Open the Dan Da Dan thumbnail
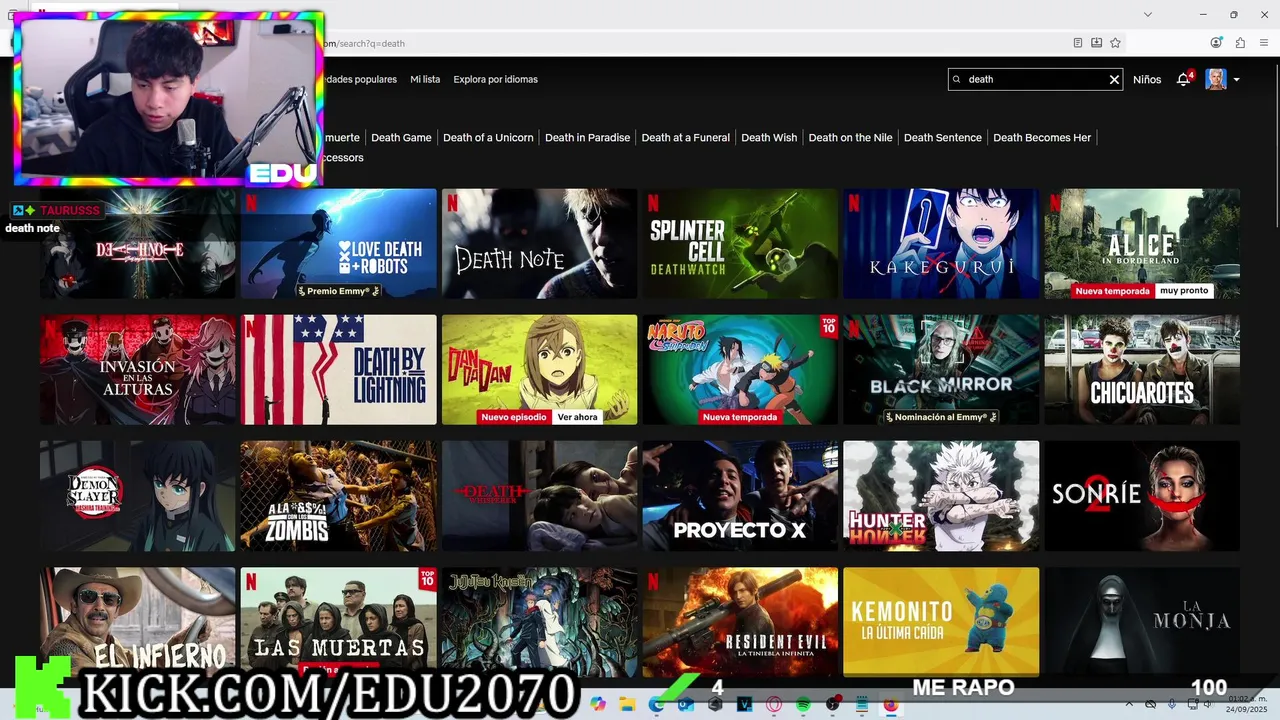The height and width of the screenshot is (720, 1280). pos(539,370)
